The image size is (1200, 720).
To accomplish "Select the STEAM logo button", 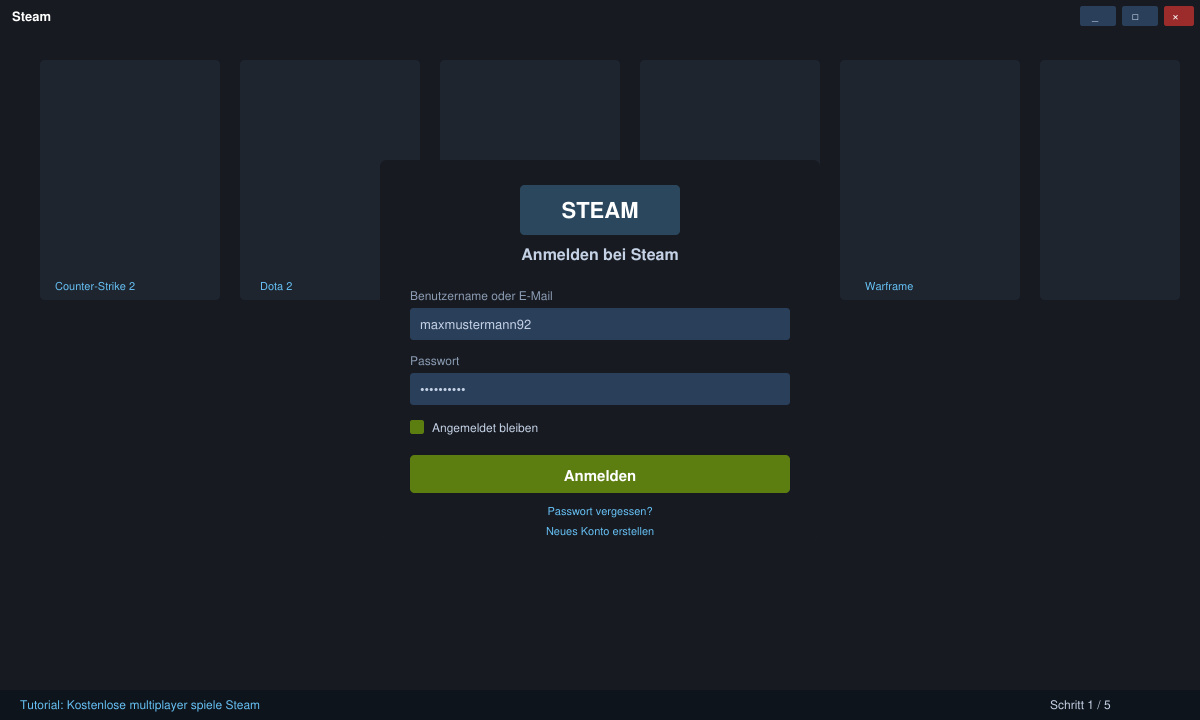I will click(x=600, y=210).
